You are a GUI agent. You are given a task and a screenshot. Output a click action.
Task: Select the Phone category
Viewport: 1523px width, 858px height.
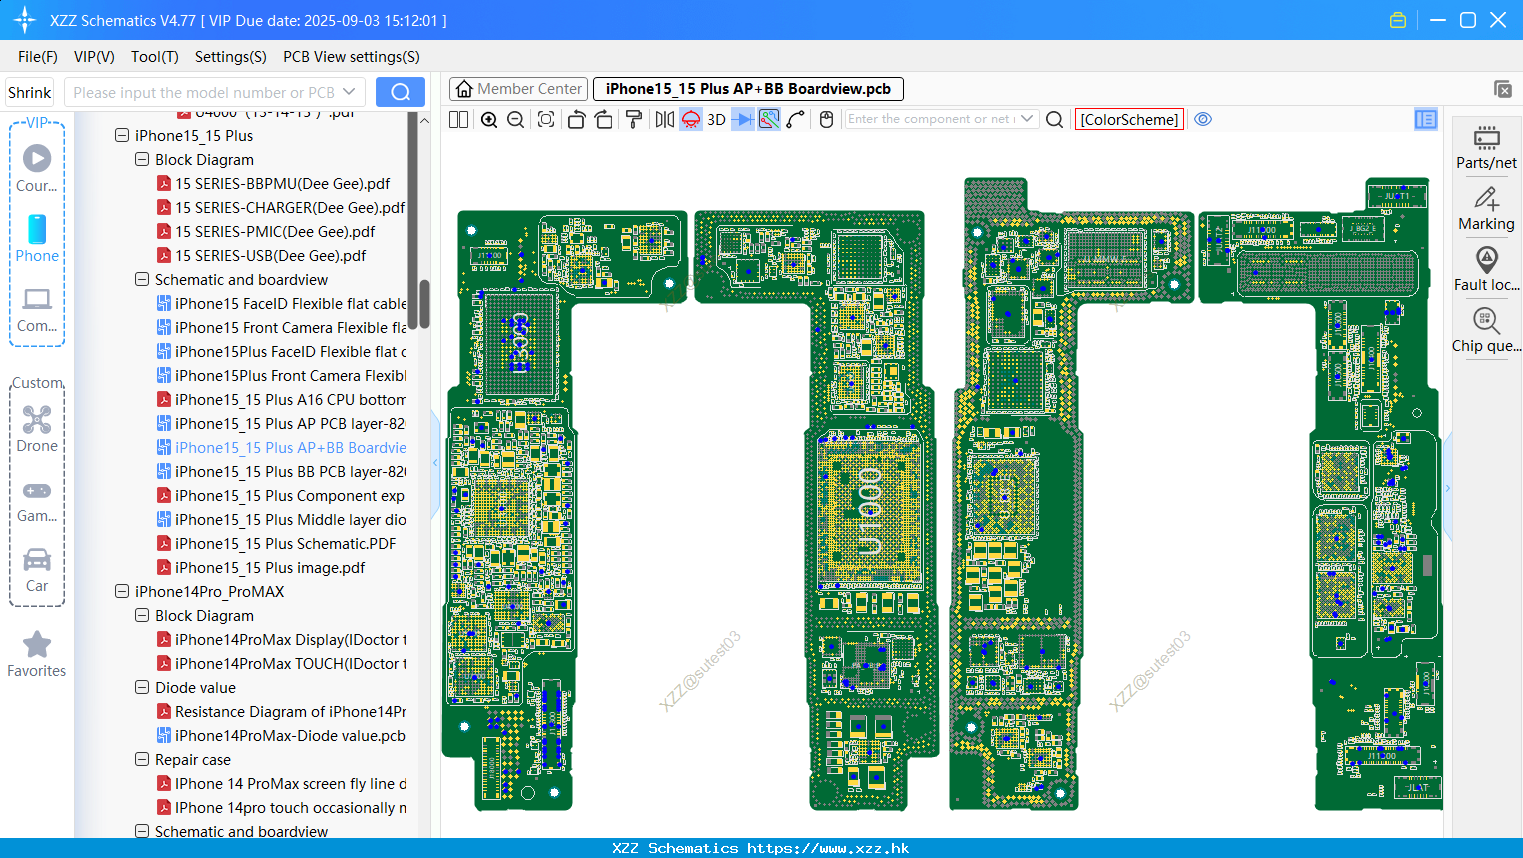(x=37, y=239)
